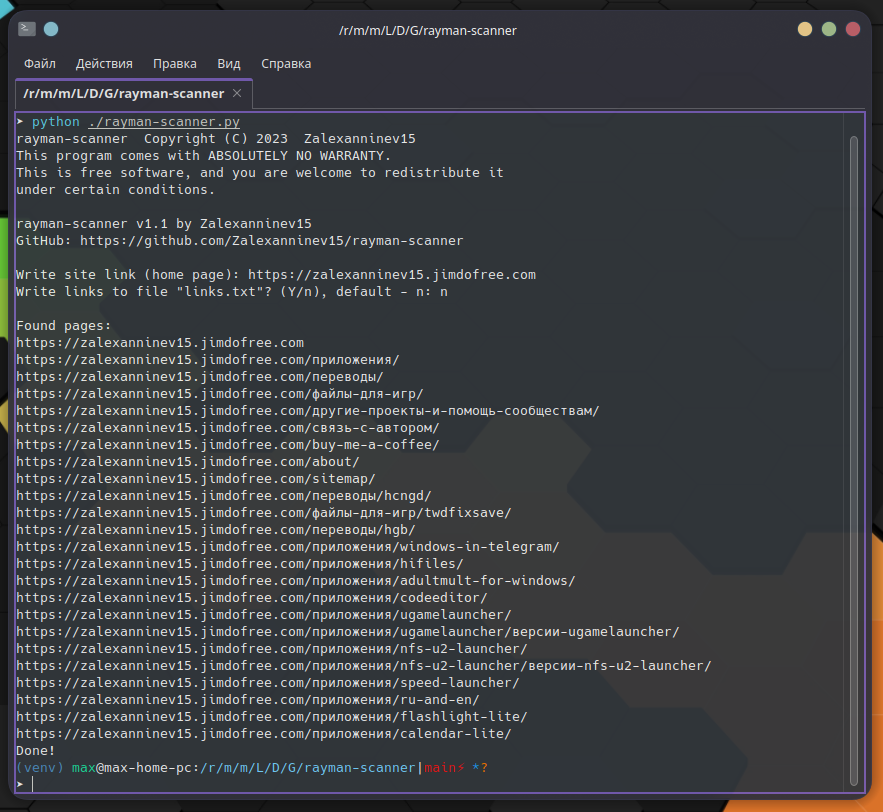Click the URL ending /speed-launcher/
Image resolution: width=883 pixels, height=812 pixels.
click(x=267, y=682)
